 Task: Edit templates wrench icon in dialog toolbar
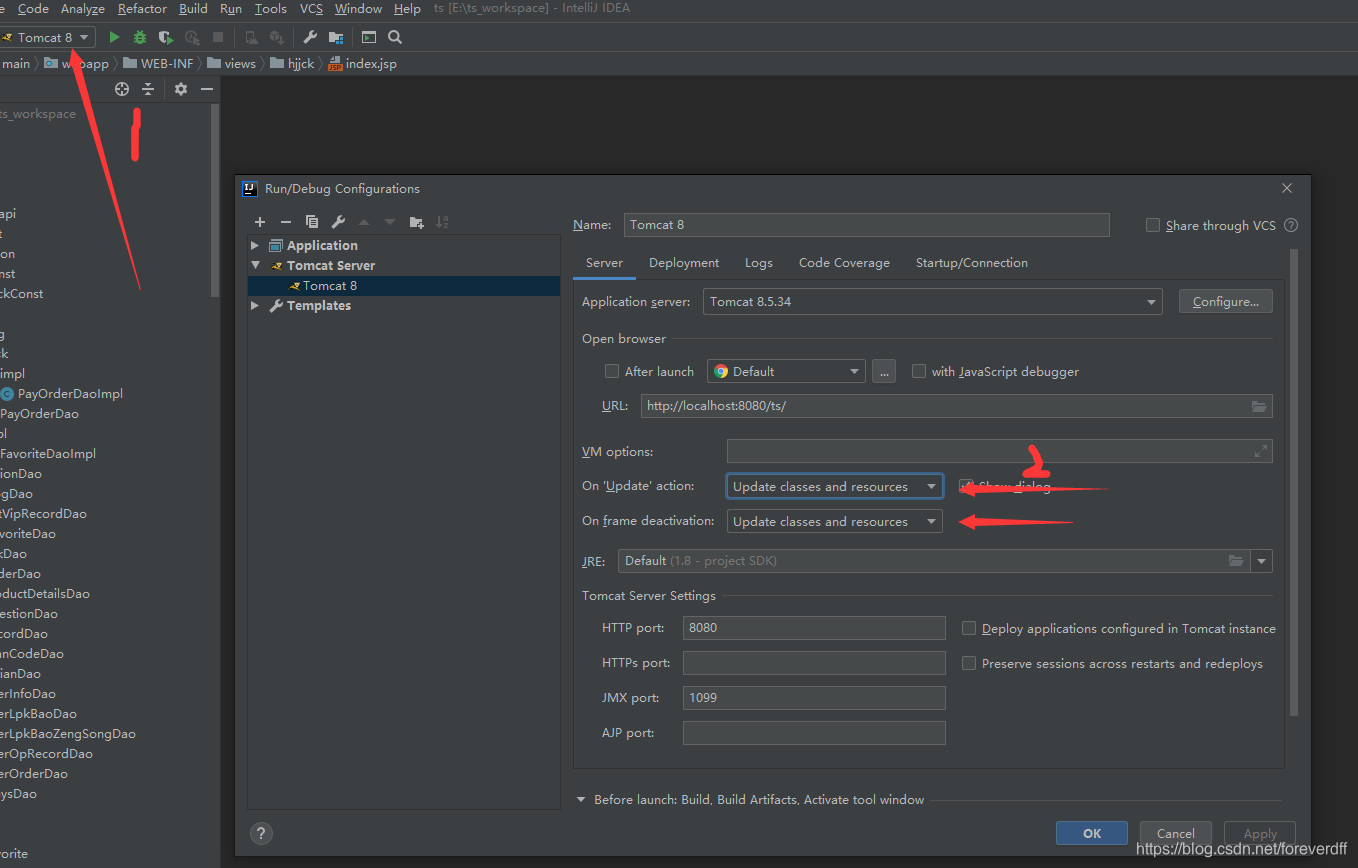[338, 222]
